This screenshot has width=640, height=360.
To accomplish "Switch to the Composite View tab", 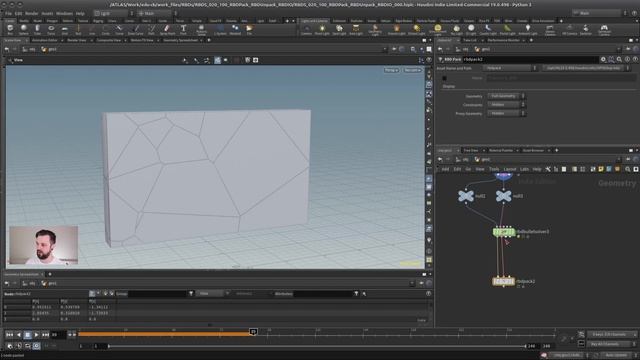I will [x=109, y=40].
